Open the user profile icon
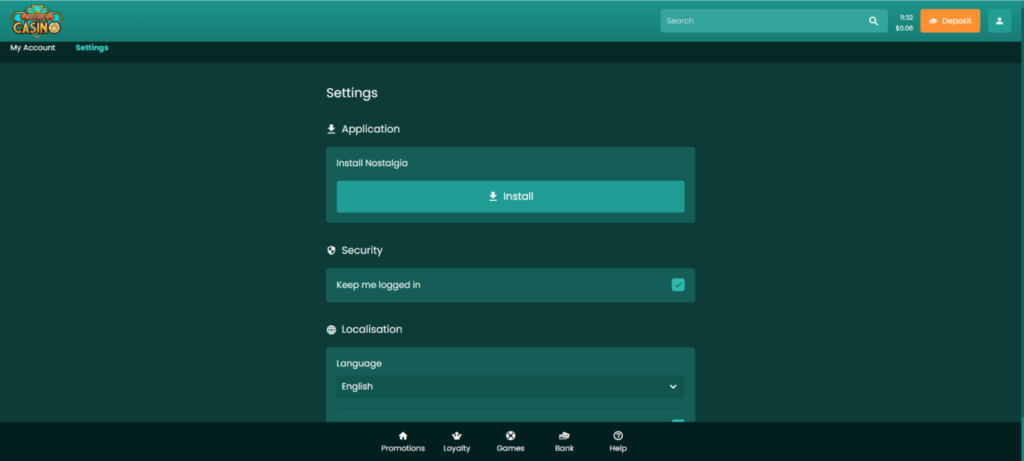 [999, 21]
